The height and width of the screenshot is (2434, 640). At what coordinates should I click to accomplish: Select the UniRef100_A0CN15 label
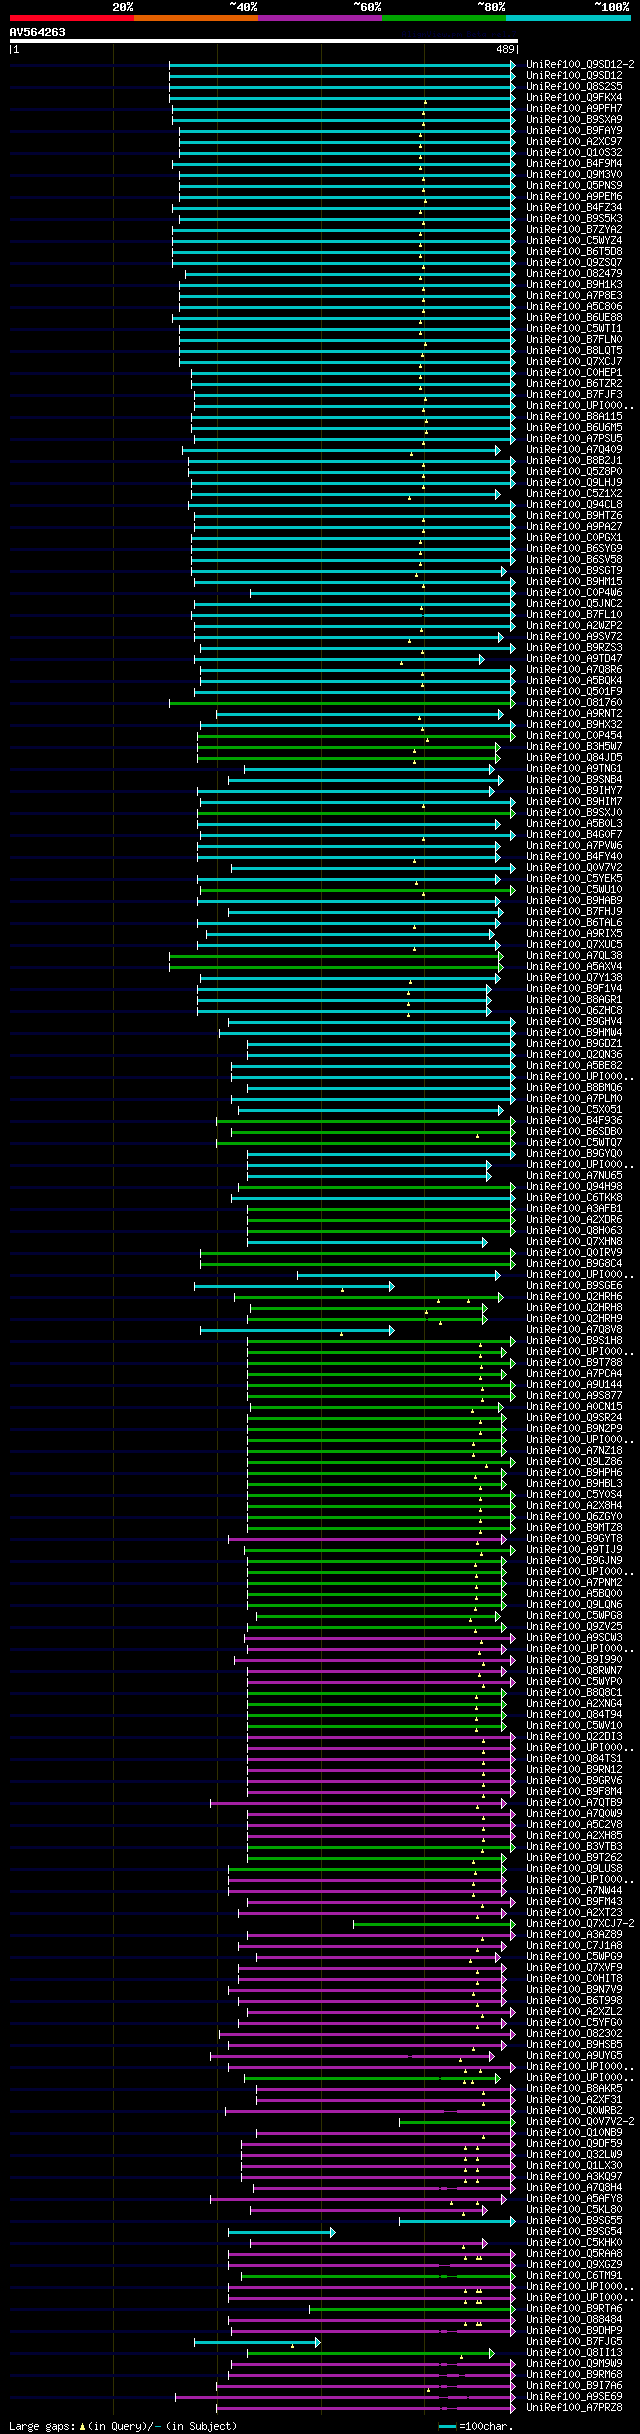(x=574, y=1406)
